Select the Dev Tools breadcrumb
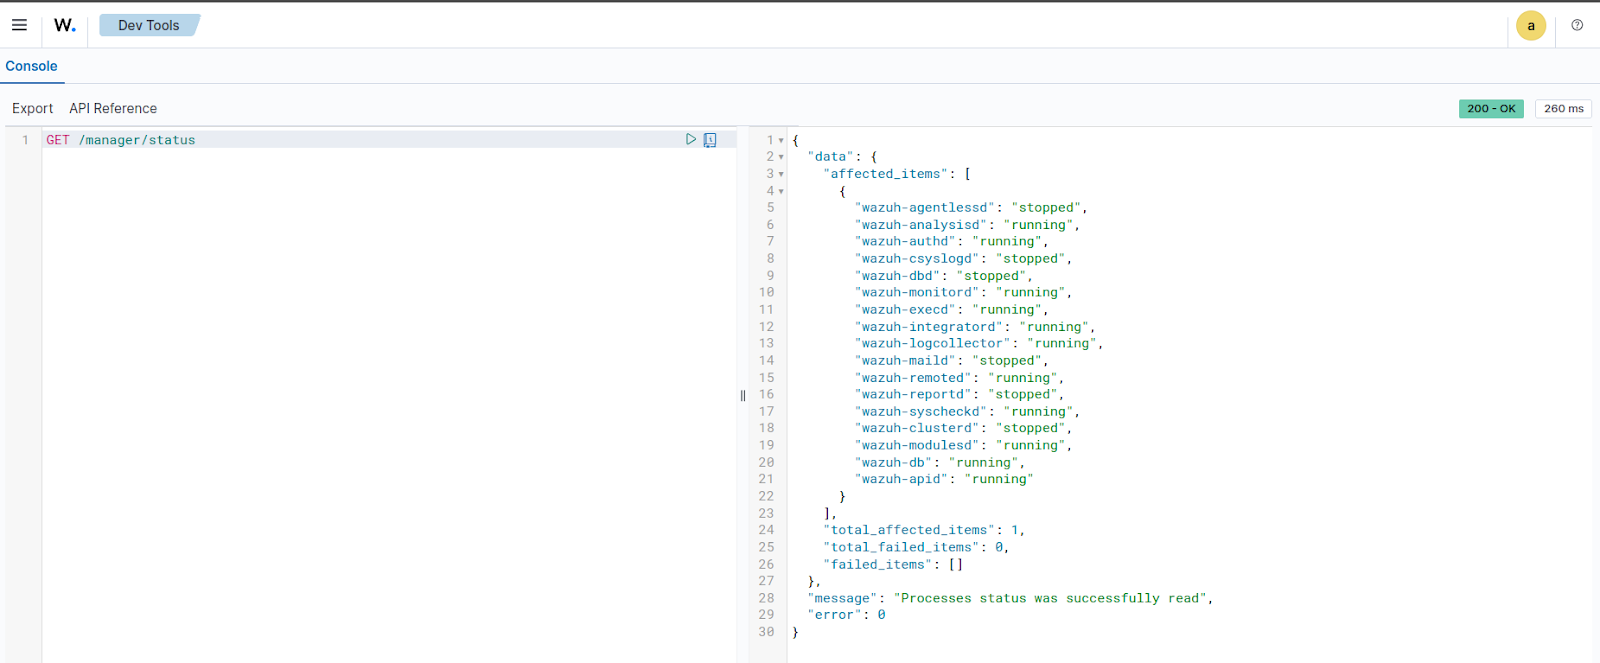Screen dimensions: 1600x663 coord(149,25)
